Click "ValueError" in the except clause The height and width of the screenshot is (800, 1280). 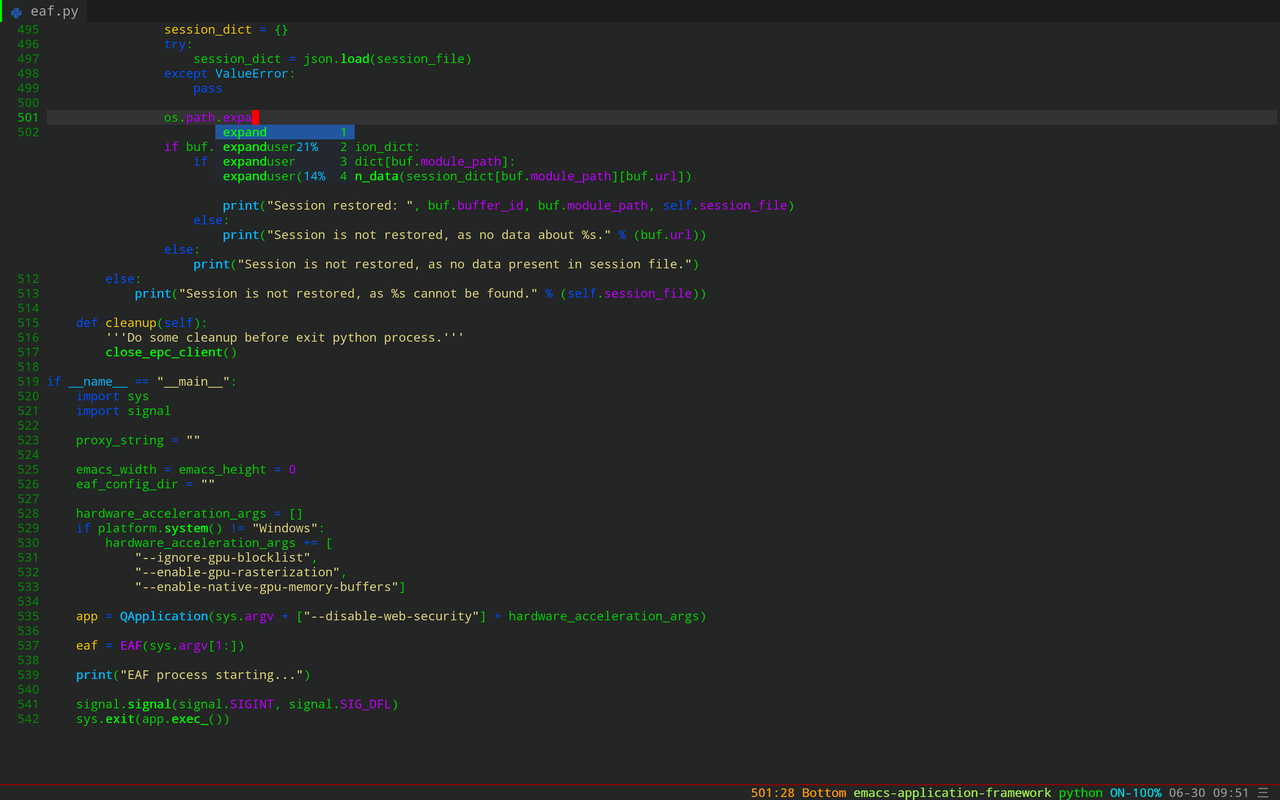(252, 74)
